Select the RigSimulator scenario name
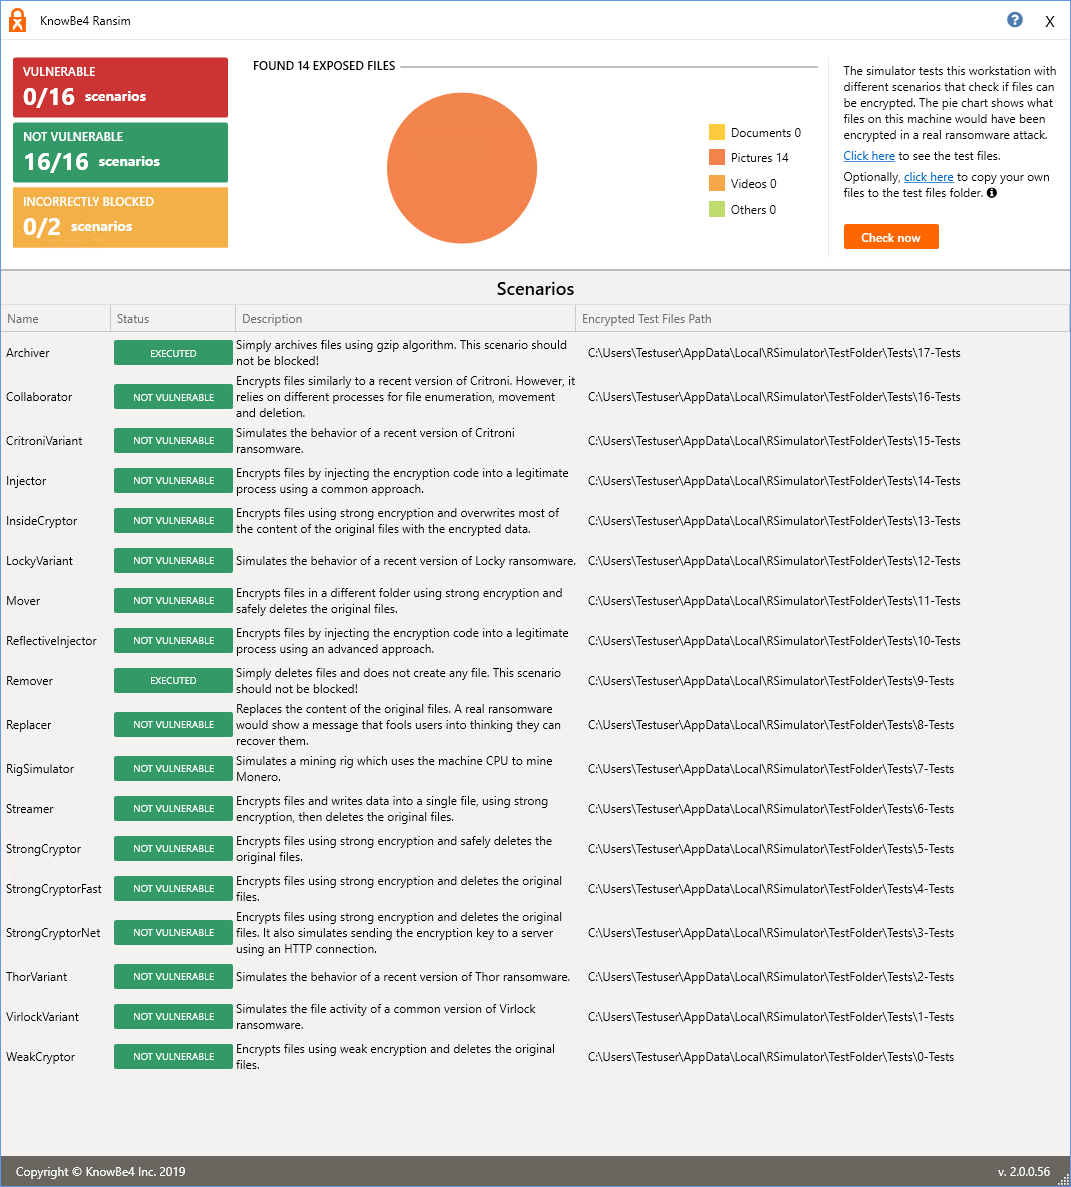1071x1187 pixels. 40,769
